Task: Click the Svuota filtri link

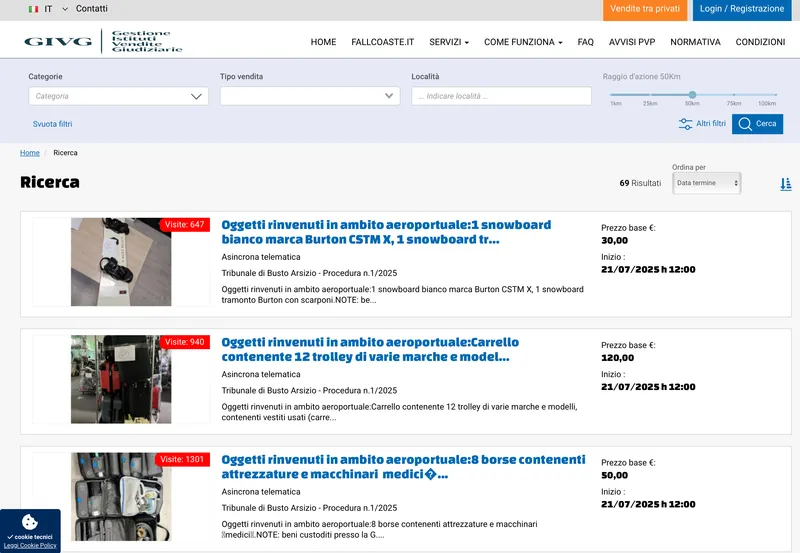Action: [x=52, y=124]
